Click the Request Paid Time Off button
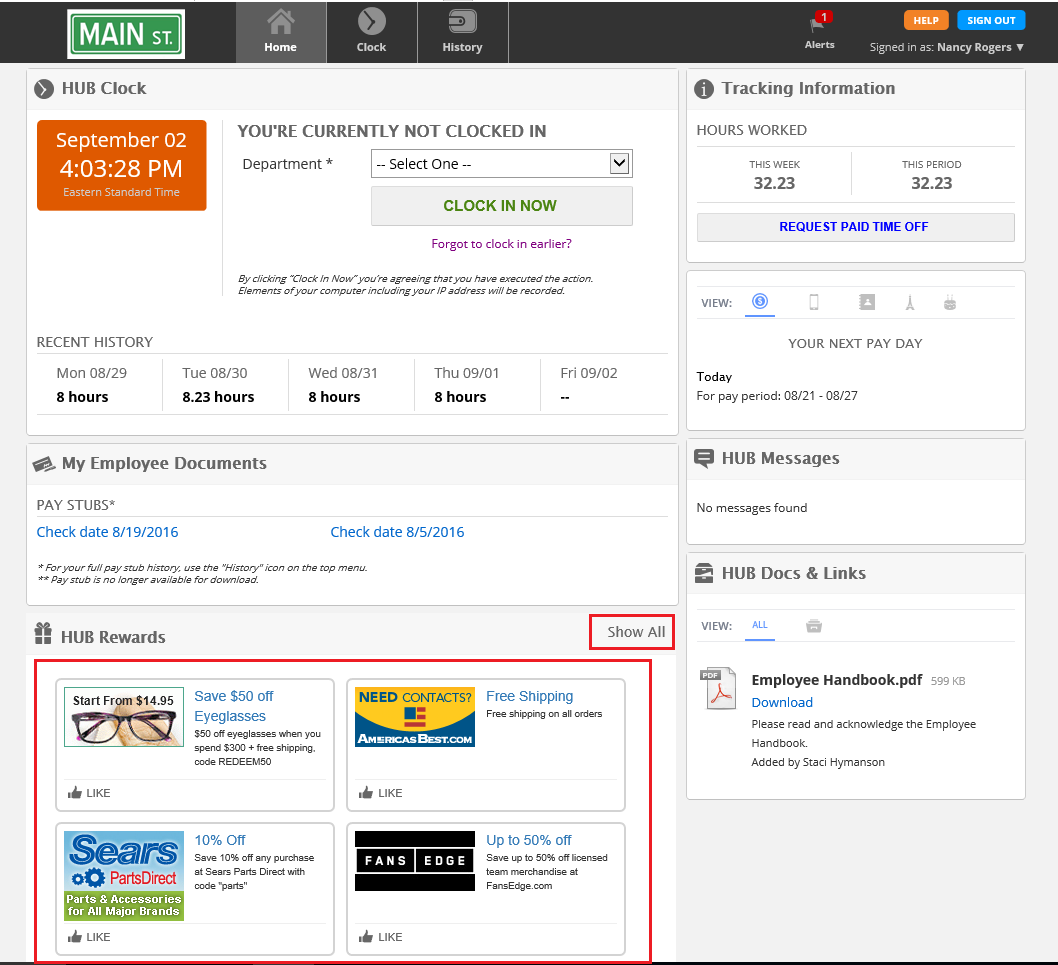The height and width of the screenshot is (965, 1058). pyautogui.click(x=854, y=227)
